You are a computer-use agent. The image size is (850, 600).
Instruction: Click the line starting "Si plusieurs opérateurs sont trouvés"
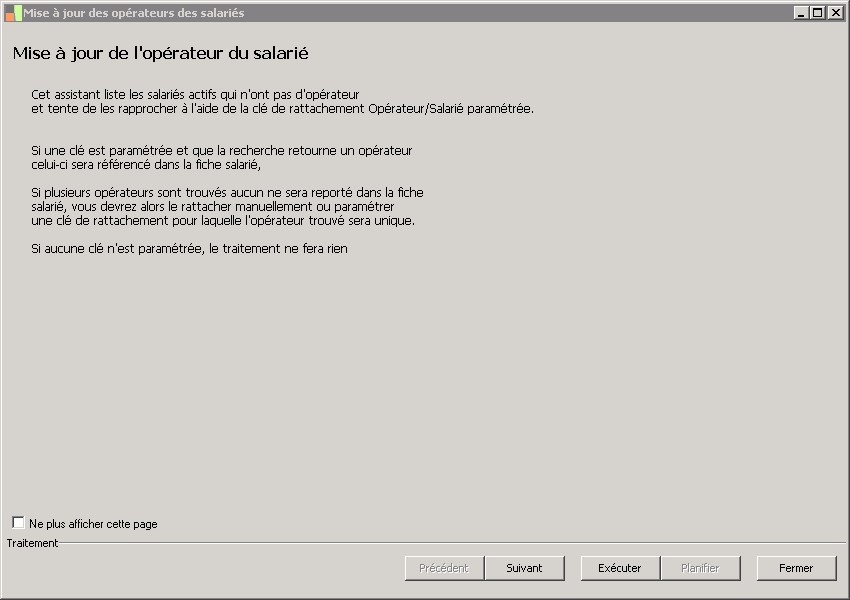pyautogui.click(x=227, y=193)
